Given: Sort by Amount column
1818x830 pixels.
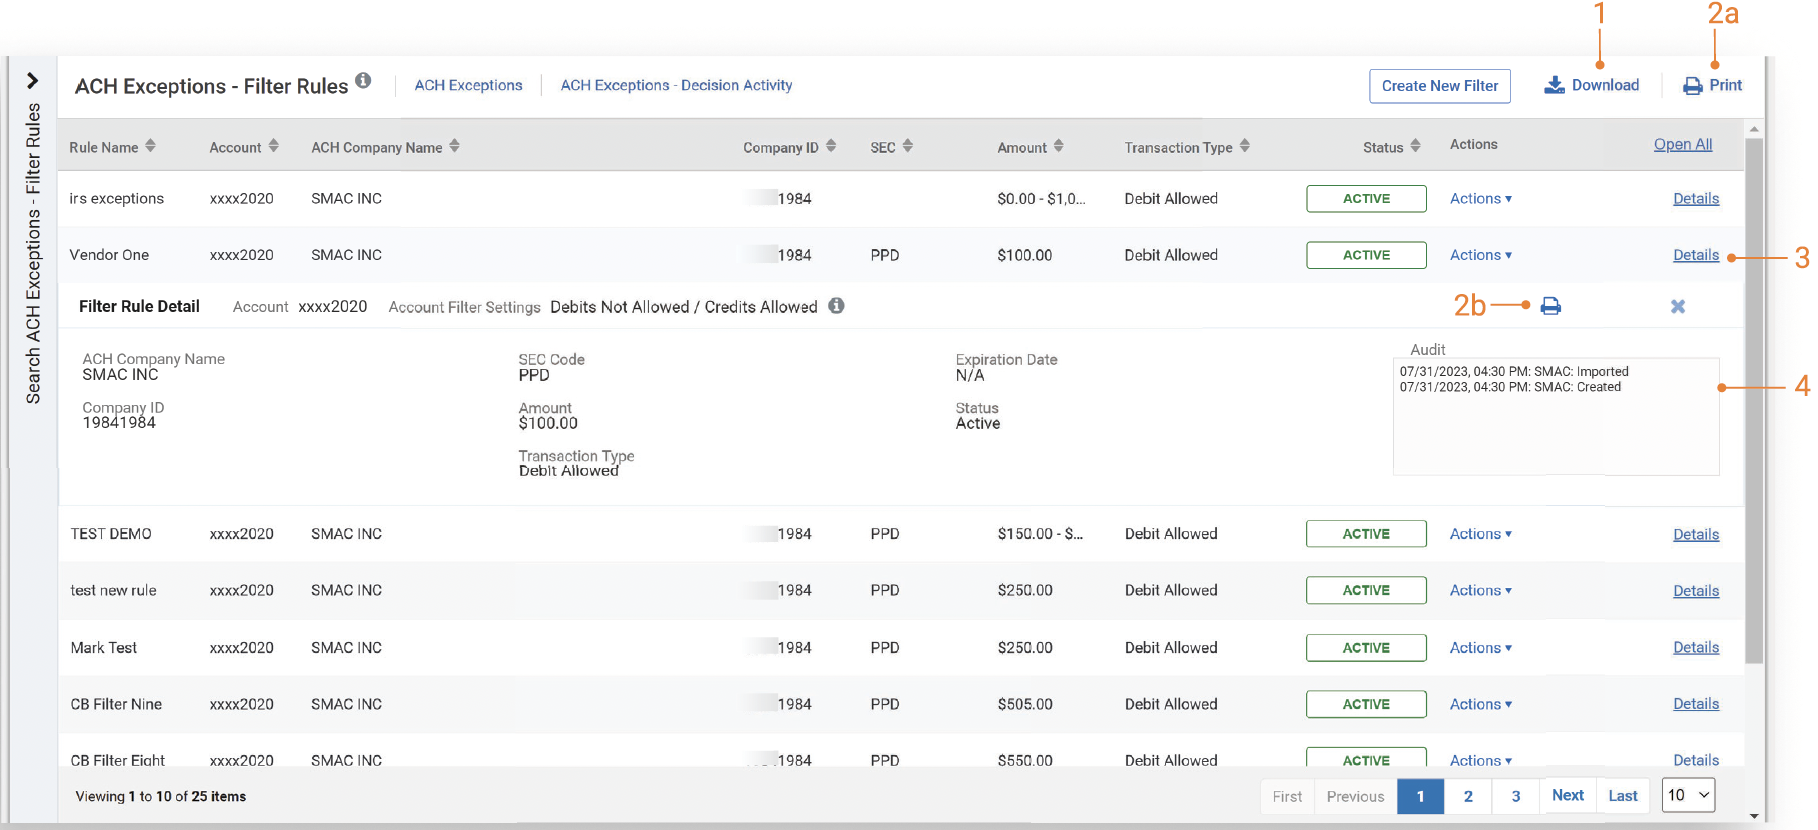Looking at the screenshot, I should 1058,146.
